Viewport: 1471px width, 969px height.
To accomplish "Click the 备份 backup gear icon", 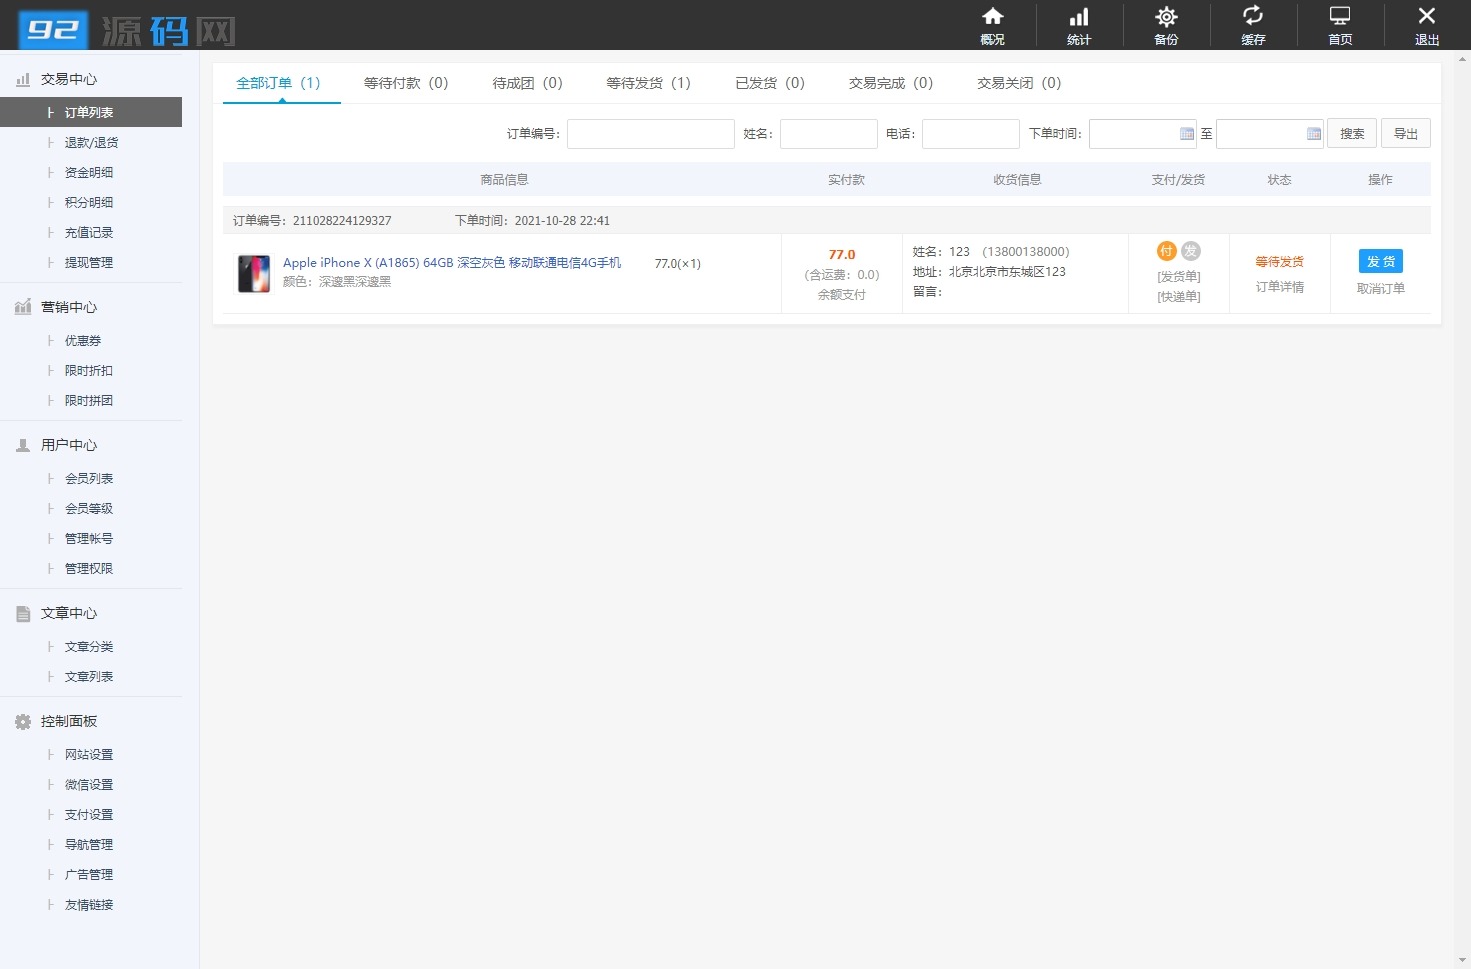I will click(1166, 17).
